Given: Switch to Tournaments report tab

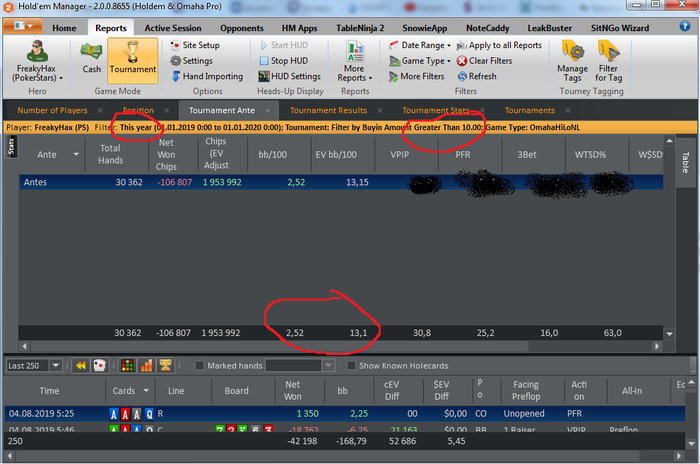Looking at the screenshot, I should click(x=529, y=110).
